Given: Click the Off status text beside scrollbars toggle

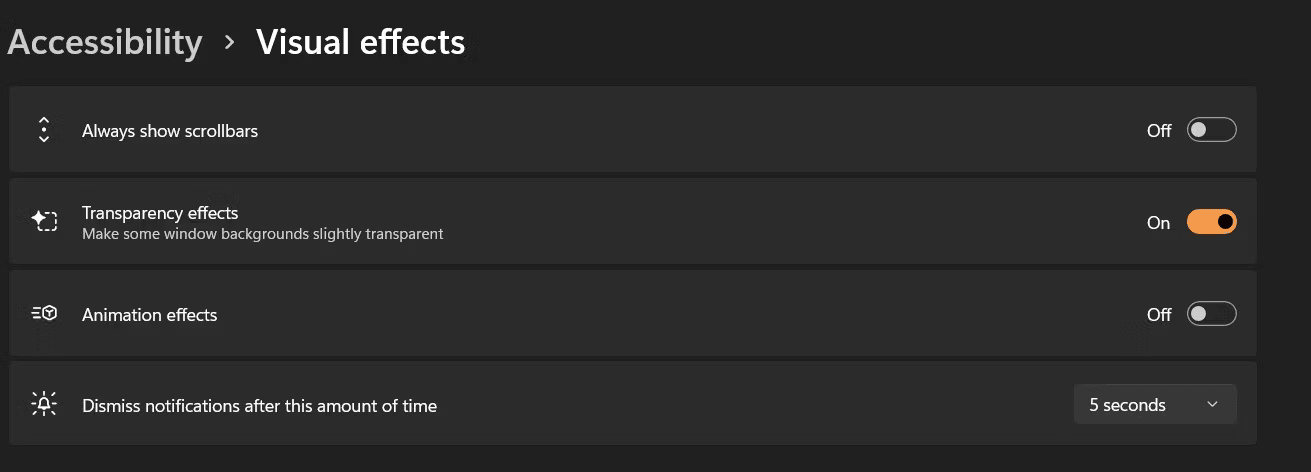Looking at the screenshot, I should (1159, 131).
